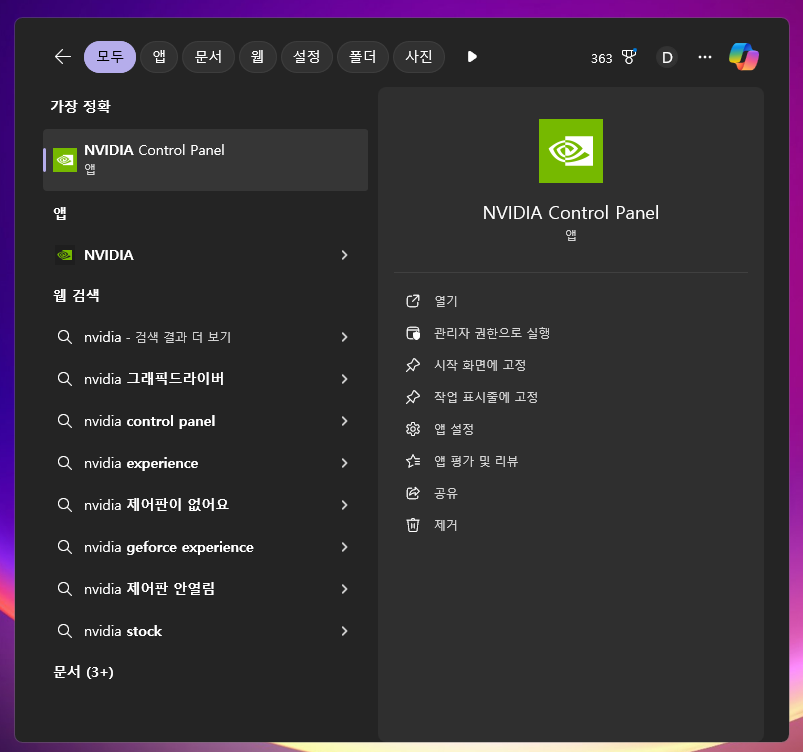Expand chevron for nvidia stock
The image size is (803, 752).
coord(345,631)
